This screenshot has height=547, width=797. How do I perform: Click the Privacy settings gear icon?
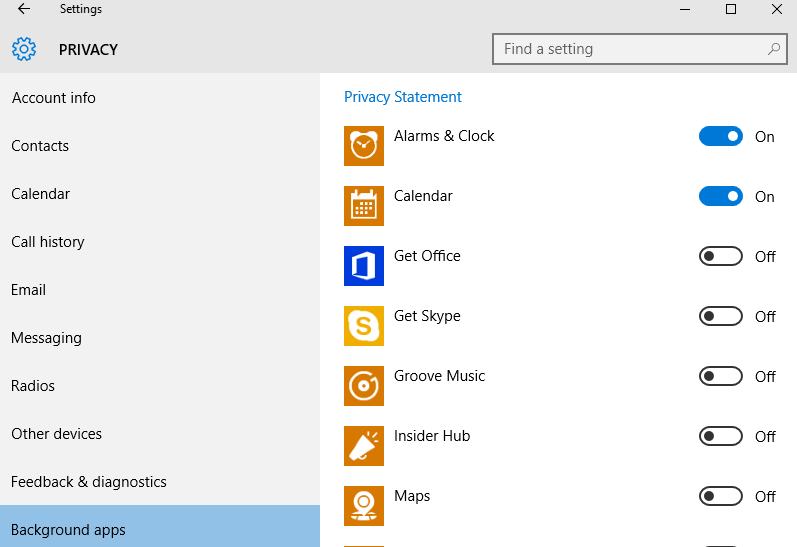[x=24, y=49]
